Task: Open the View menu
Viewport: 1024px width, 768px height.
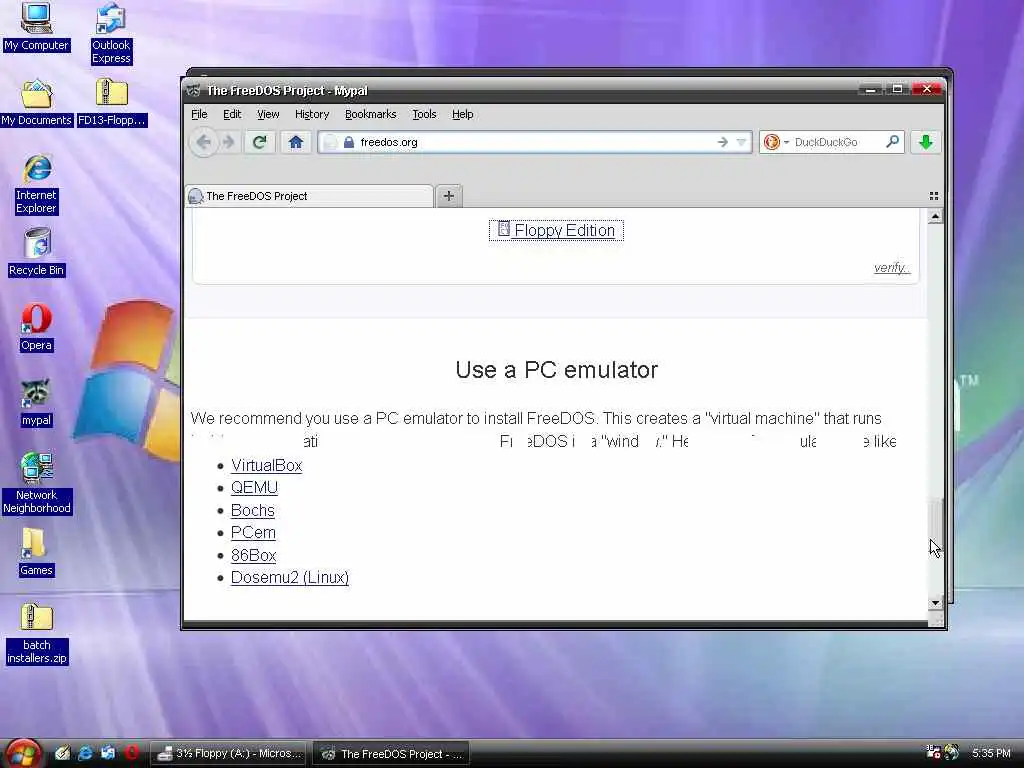Action: 268,114
